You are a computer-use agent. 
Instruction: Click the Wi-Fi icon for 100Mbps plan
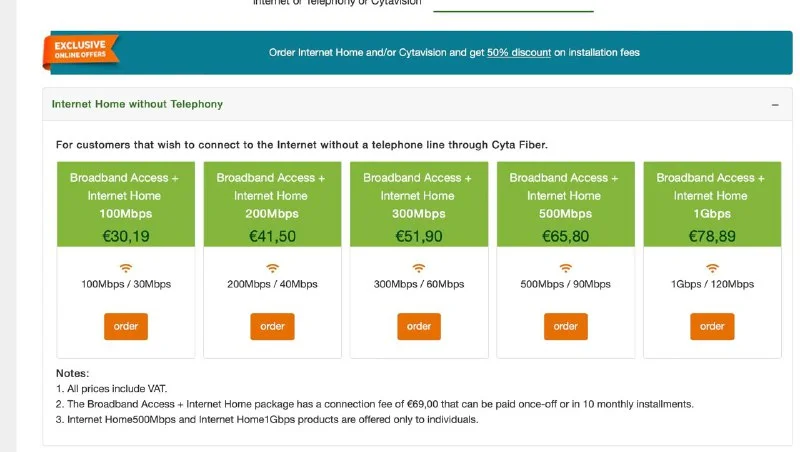click(126, 268)
